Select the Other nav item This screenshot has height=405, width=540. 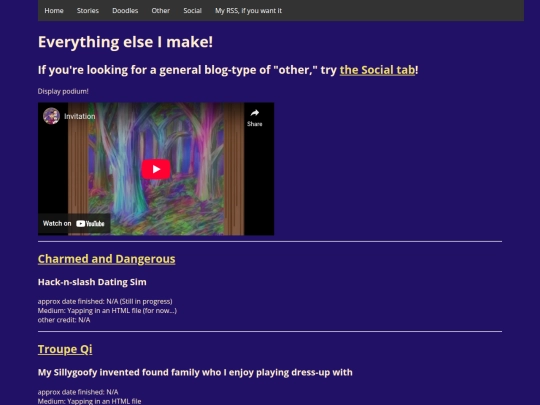[x=160, y=11]
